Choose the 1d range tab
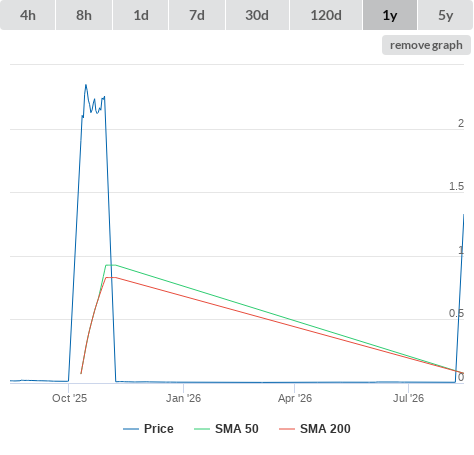The width and height of the screenshot is (474, 455). pyautogui.click(x=141, y=15)
